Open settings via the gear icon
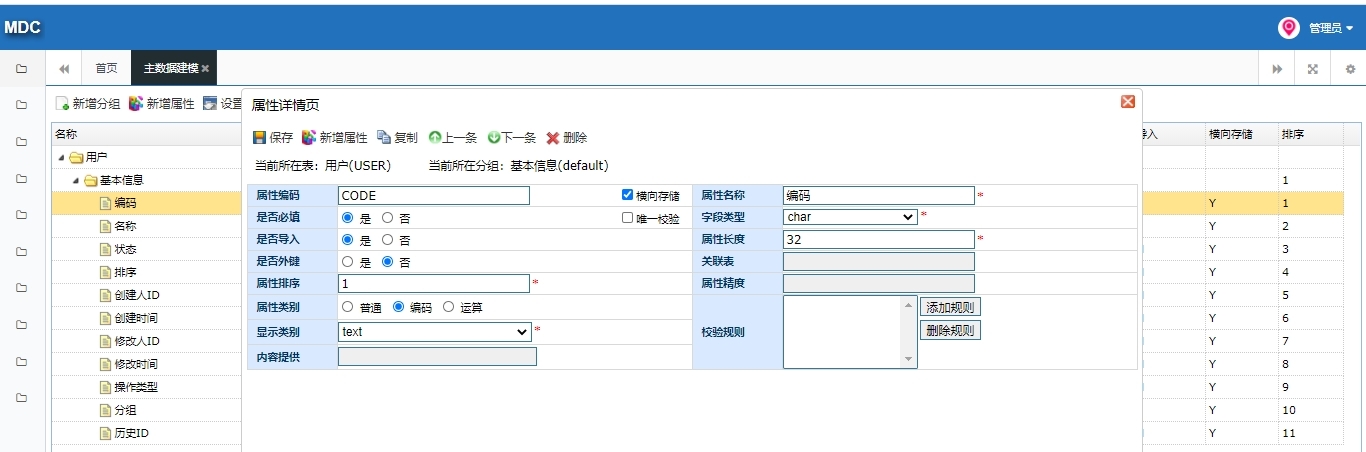 tap(1350, 69)
